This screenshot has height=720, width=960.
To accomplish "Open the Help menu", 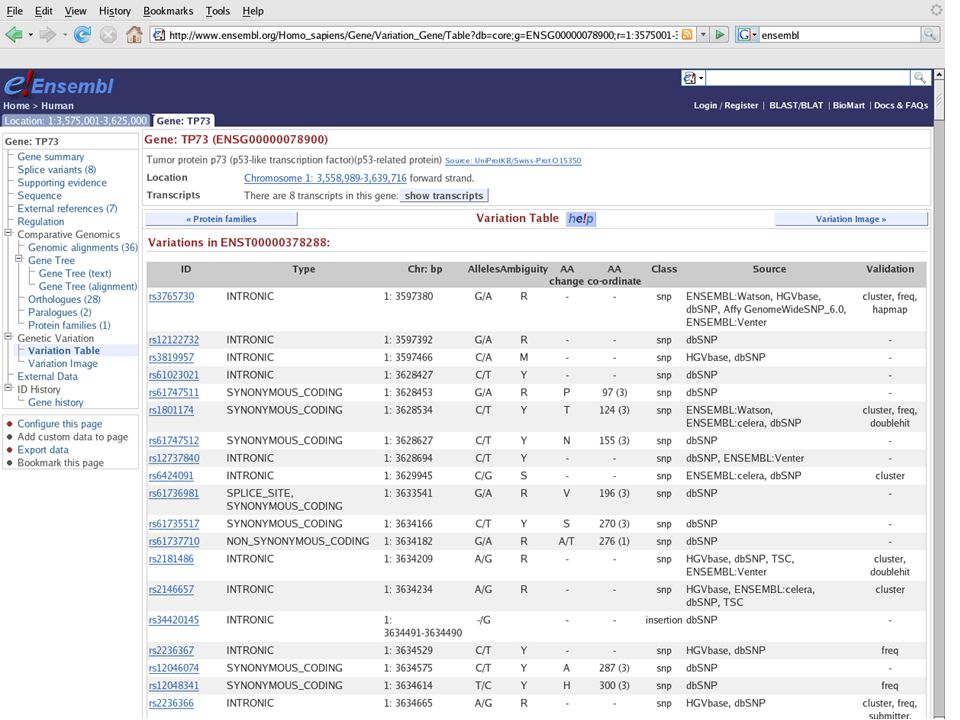I will (253, 11).
